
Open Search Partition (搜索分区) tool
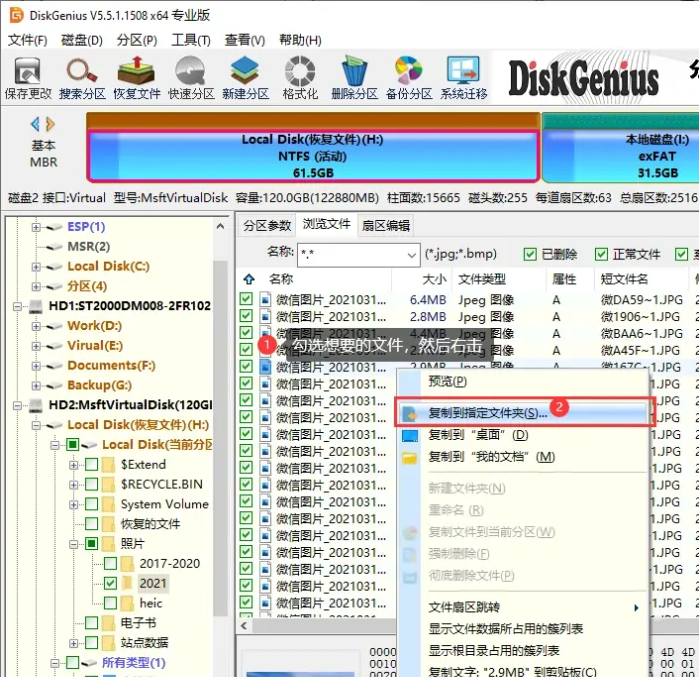pyautogui.click(x=82, y=78)
